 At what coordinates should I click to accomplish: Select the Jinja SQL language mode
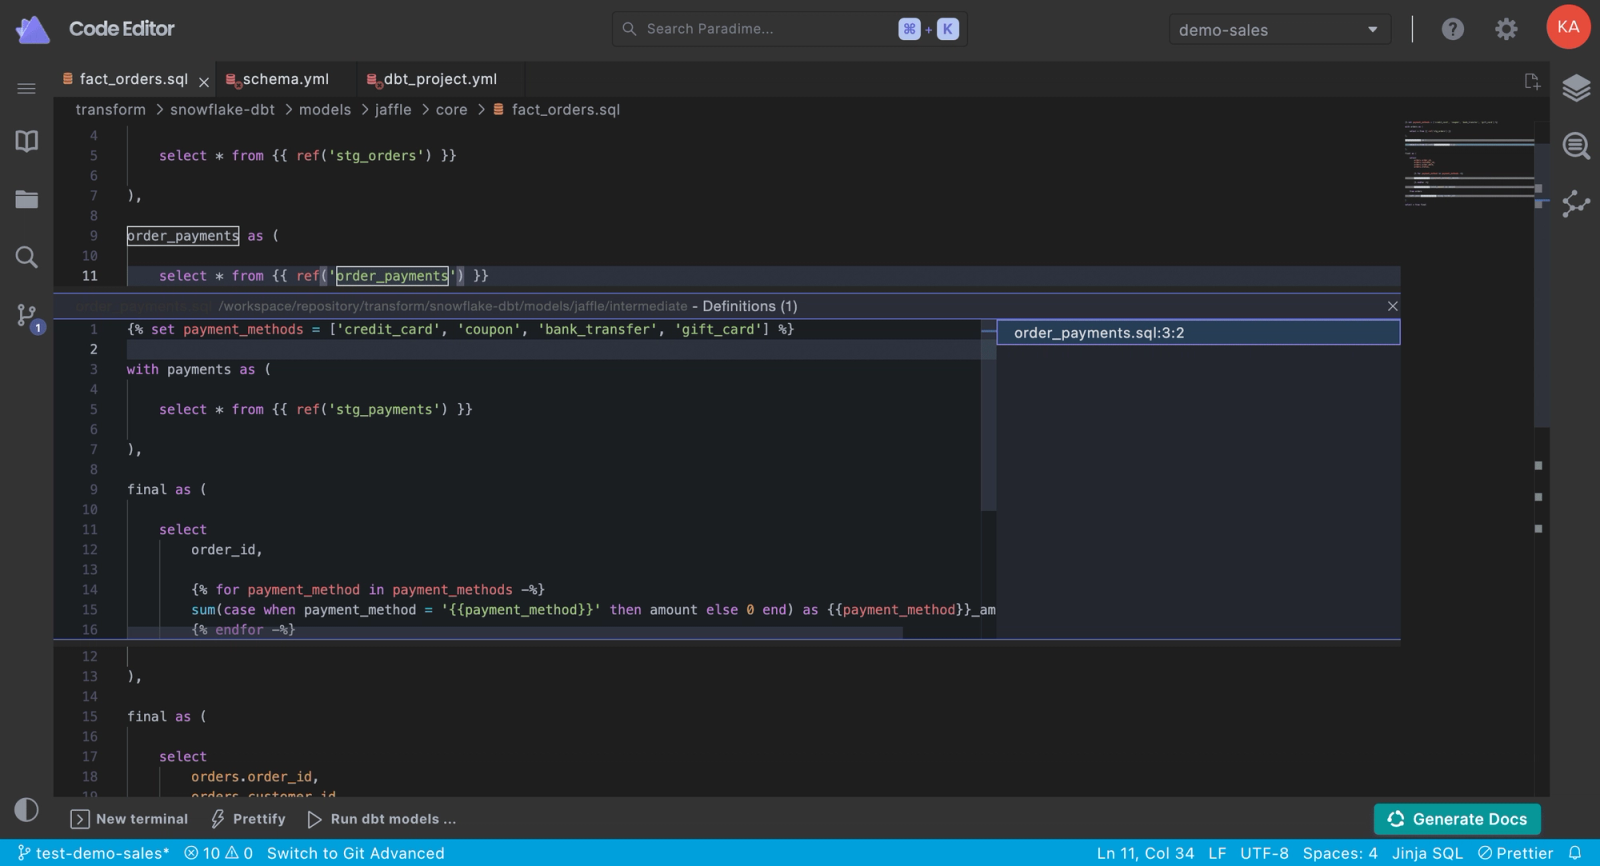1427,853
